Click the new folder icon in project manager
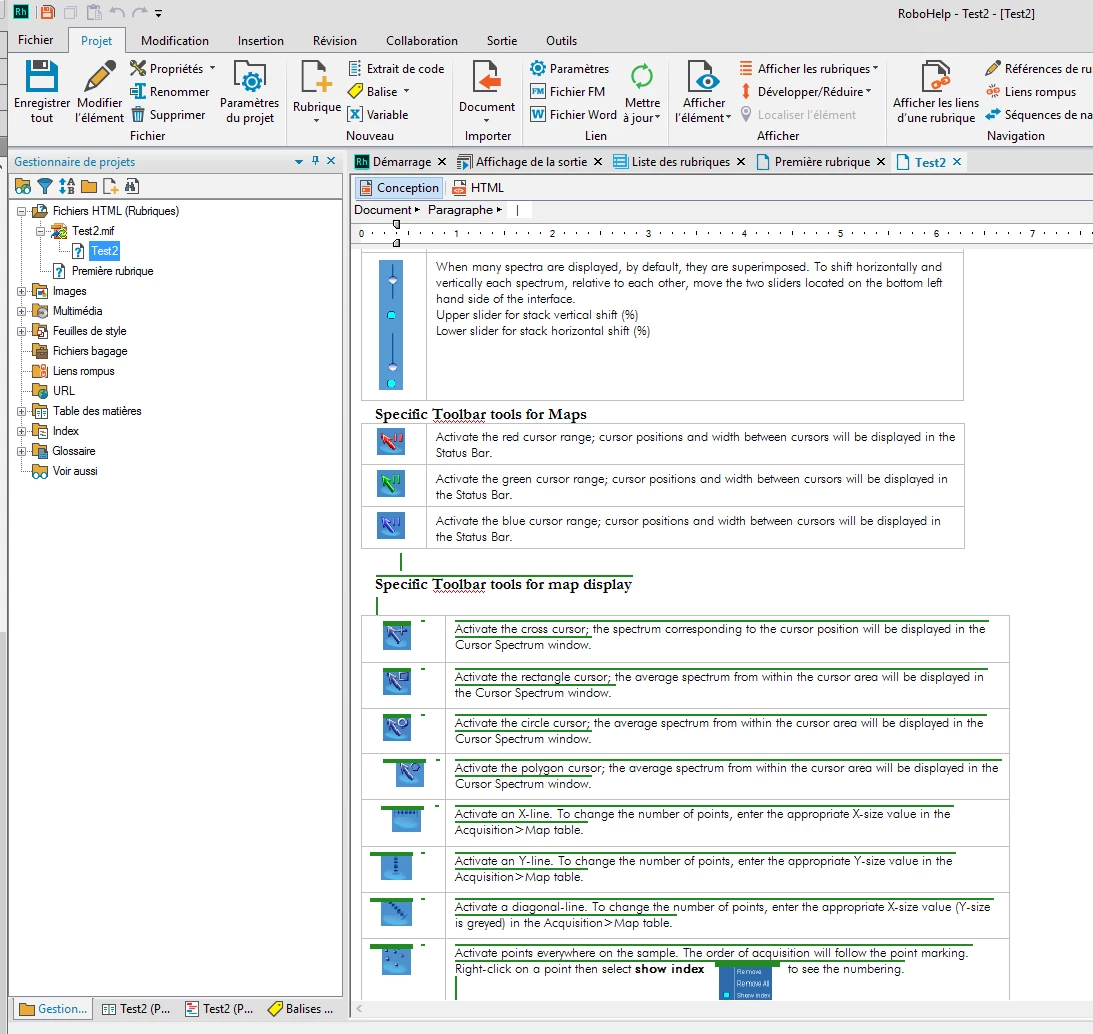 point(89,186)
